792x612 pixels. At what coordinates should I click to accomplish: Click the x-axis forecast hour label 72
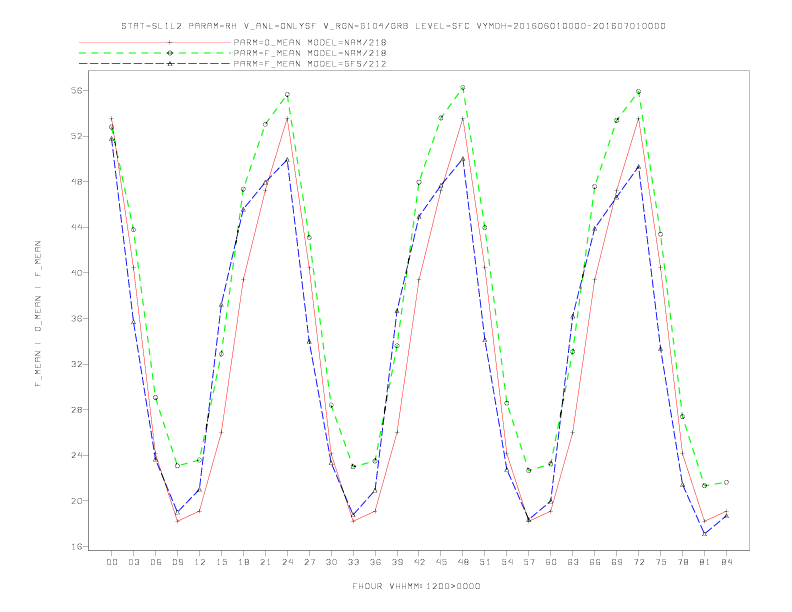coord(638,562)
